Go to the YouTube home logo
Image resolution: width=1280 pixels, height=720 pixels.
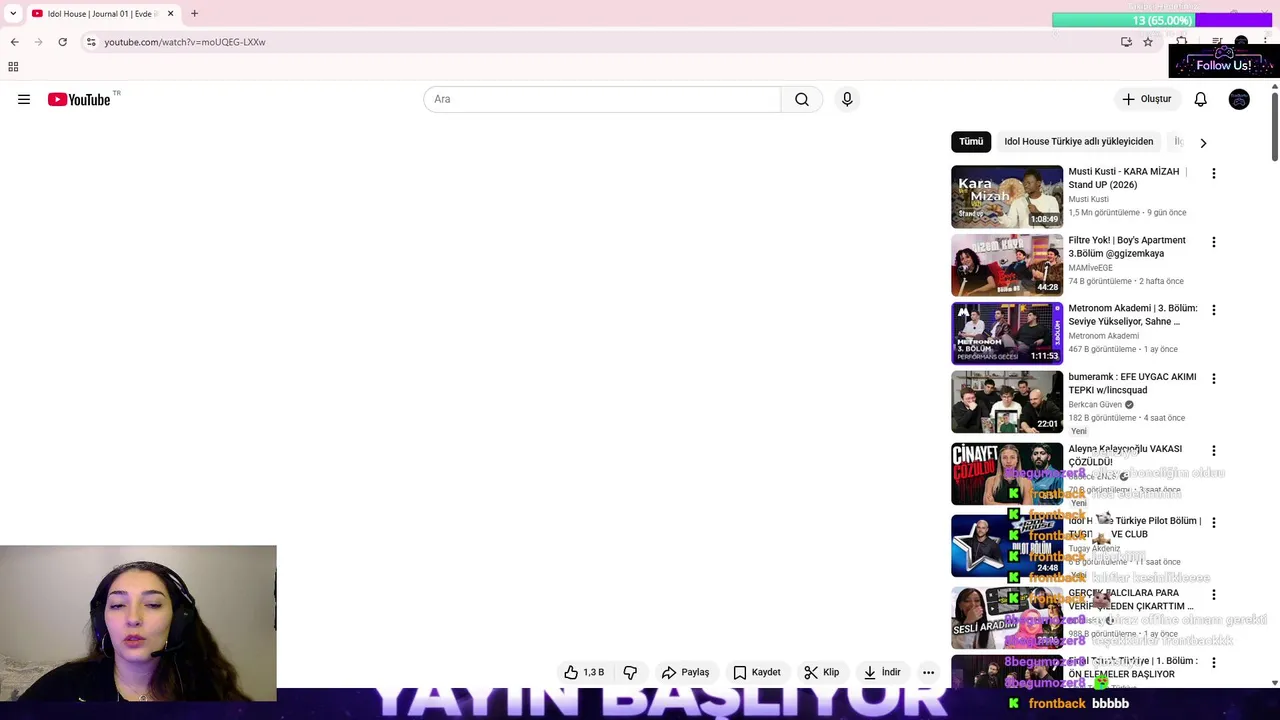(x=79, y=99)
